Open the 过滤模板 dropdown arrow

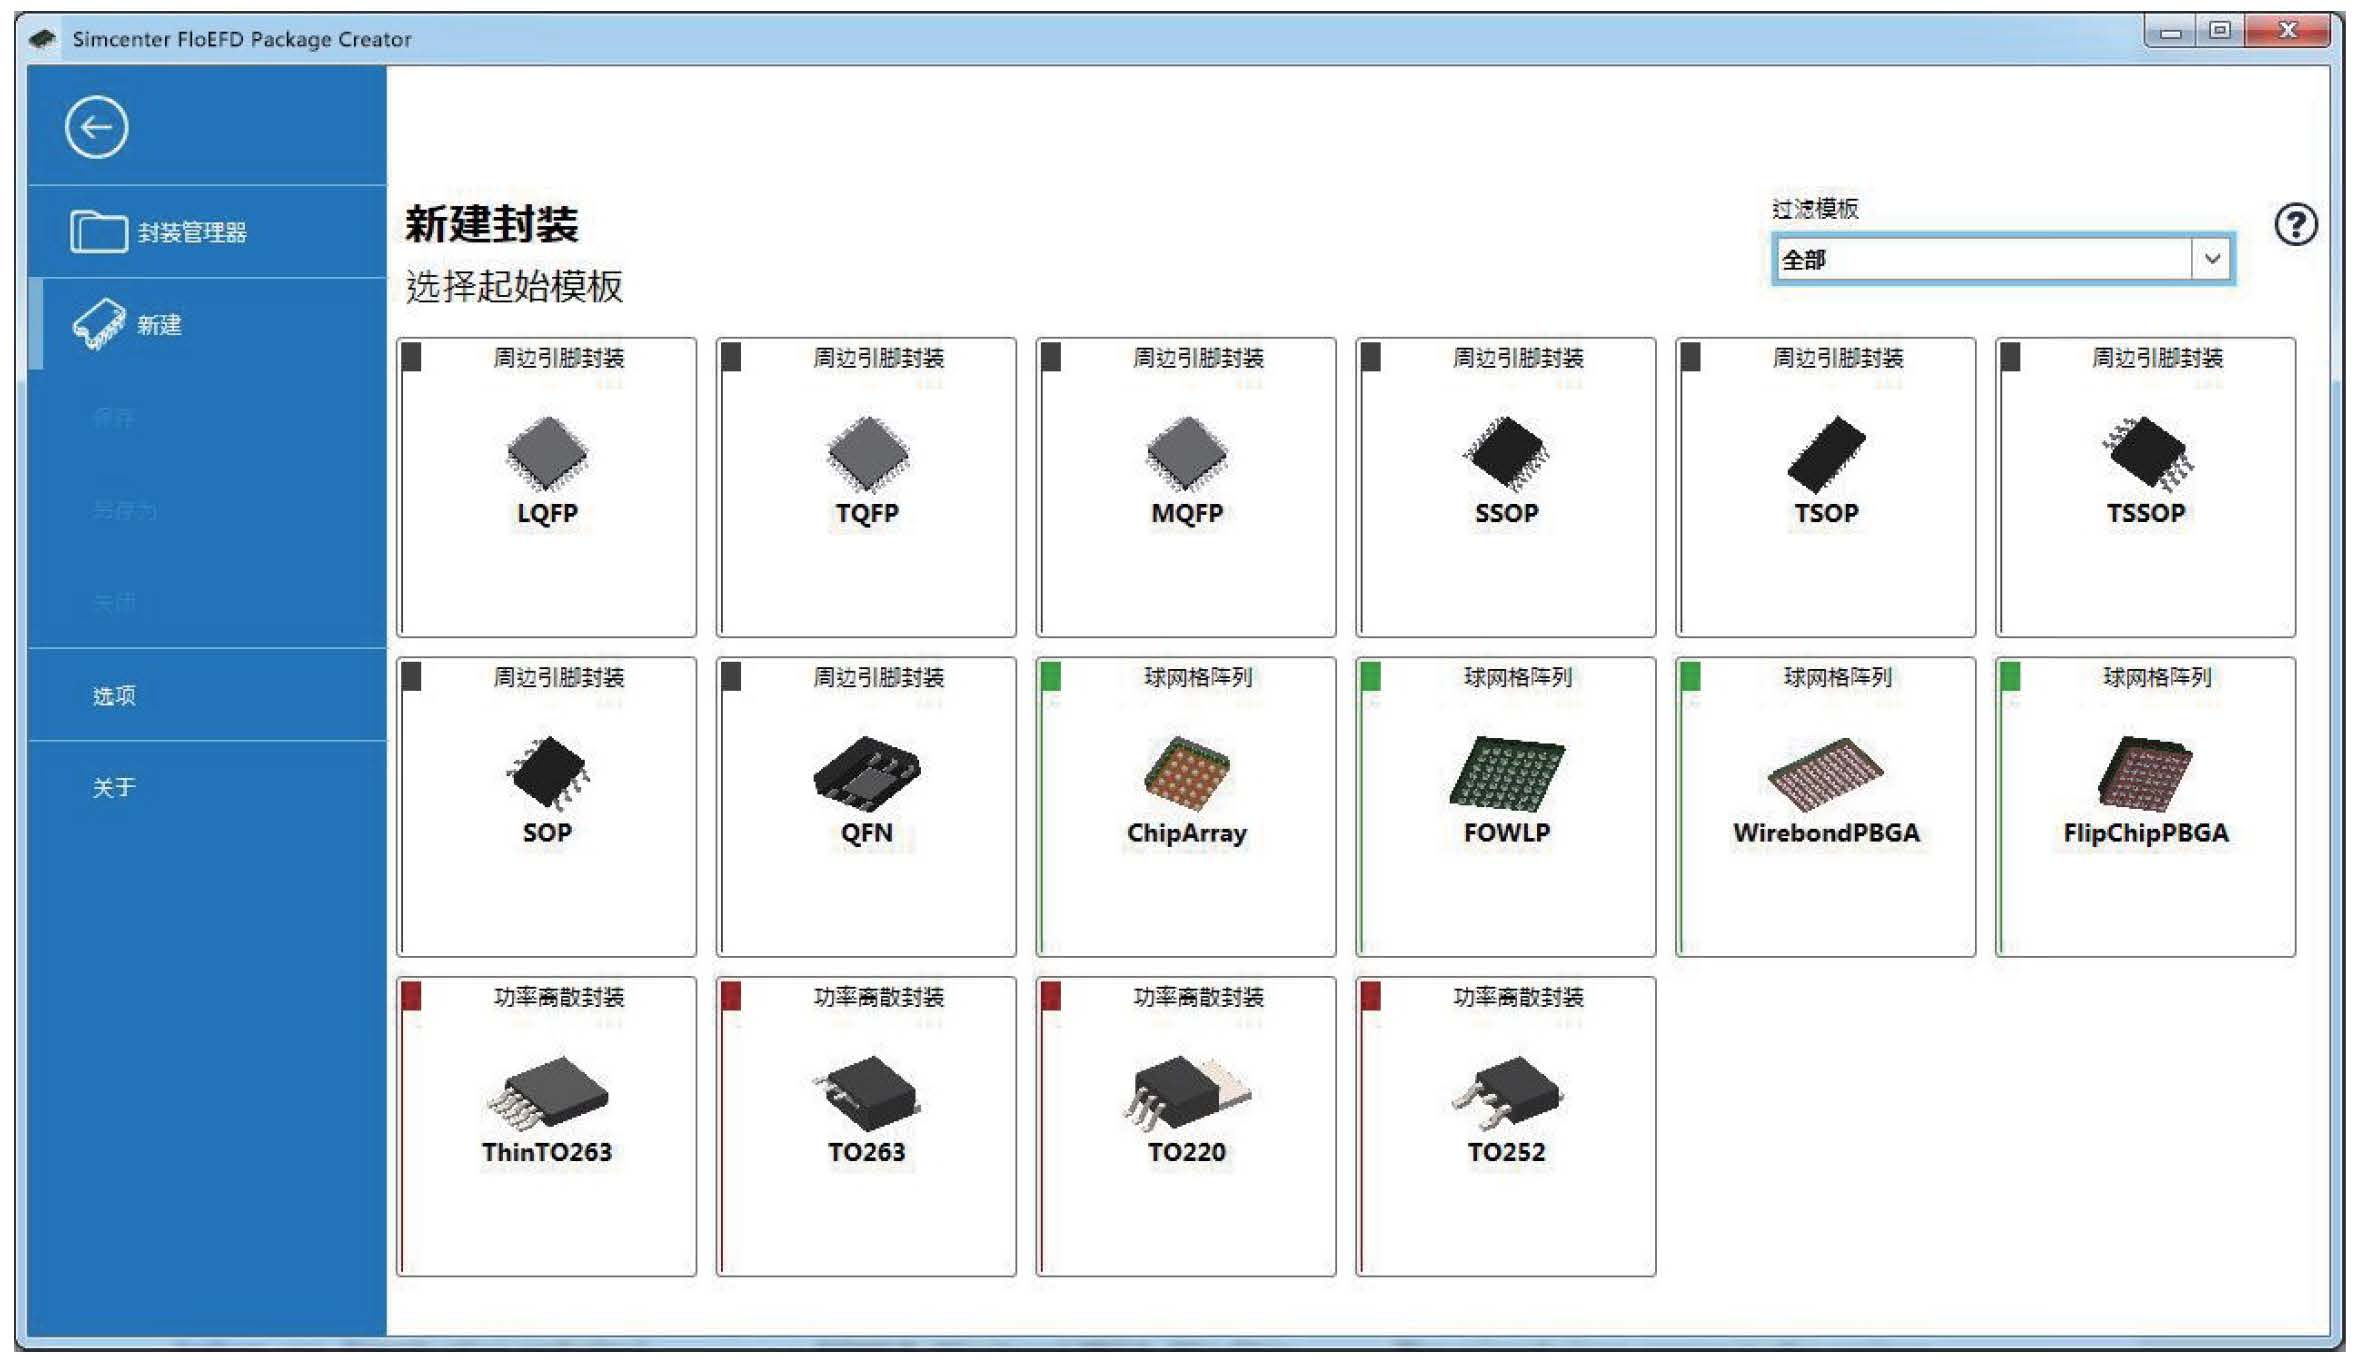coord(2212,259)
